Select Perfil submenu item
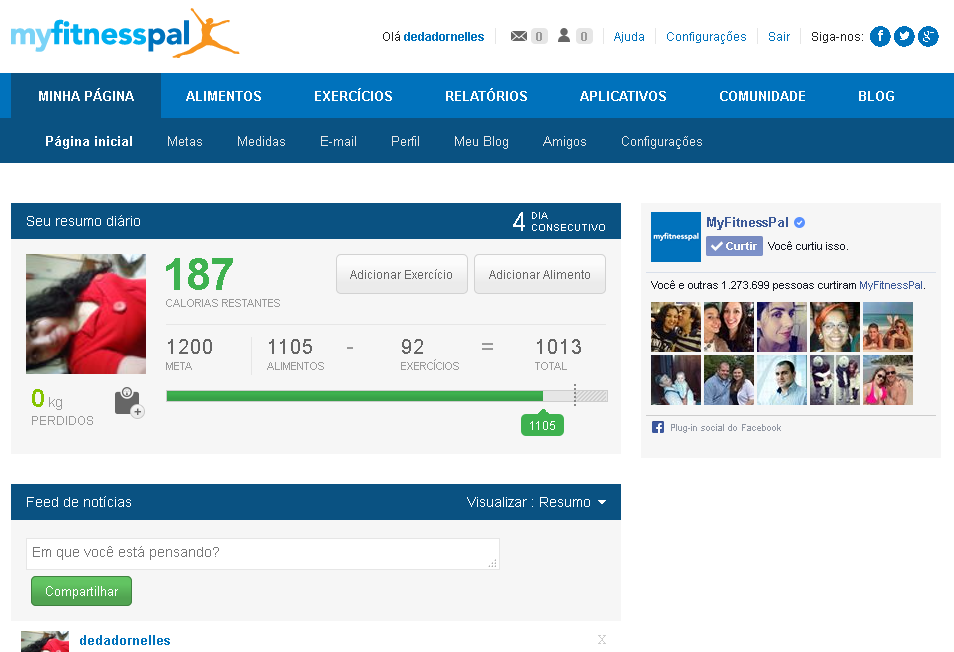 click(405, 141)
